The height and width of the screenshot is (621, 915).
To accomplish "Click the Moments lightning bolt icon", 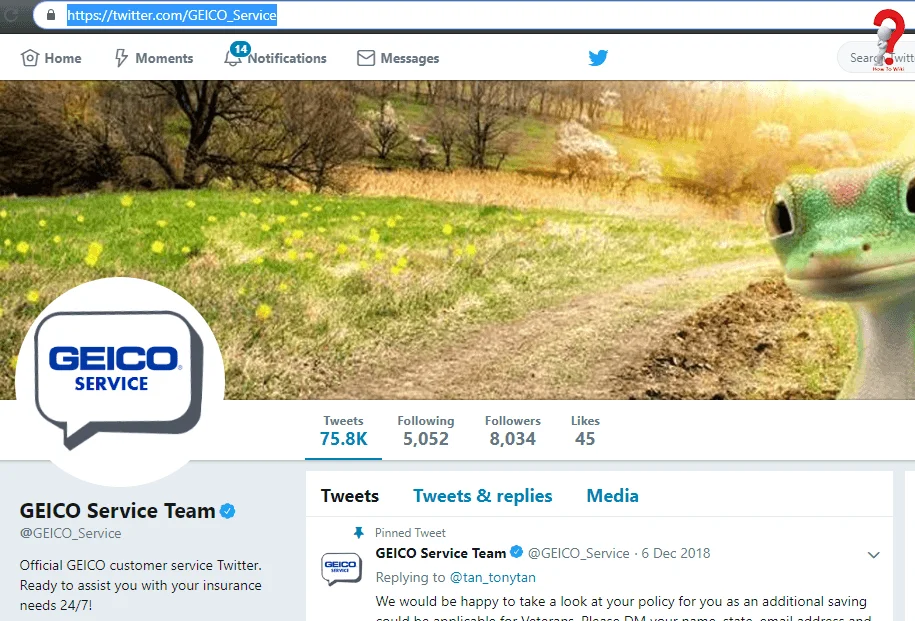I will (x=121, y=58).
